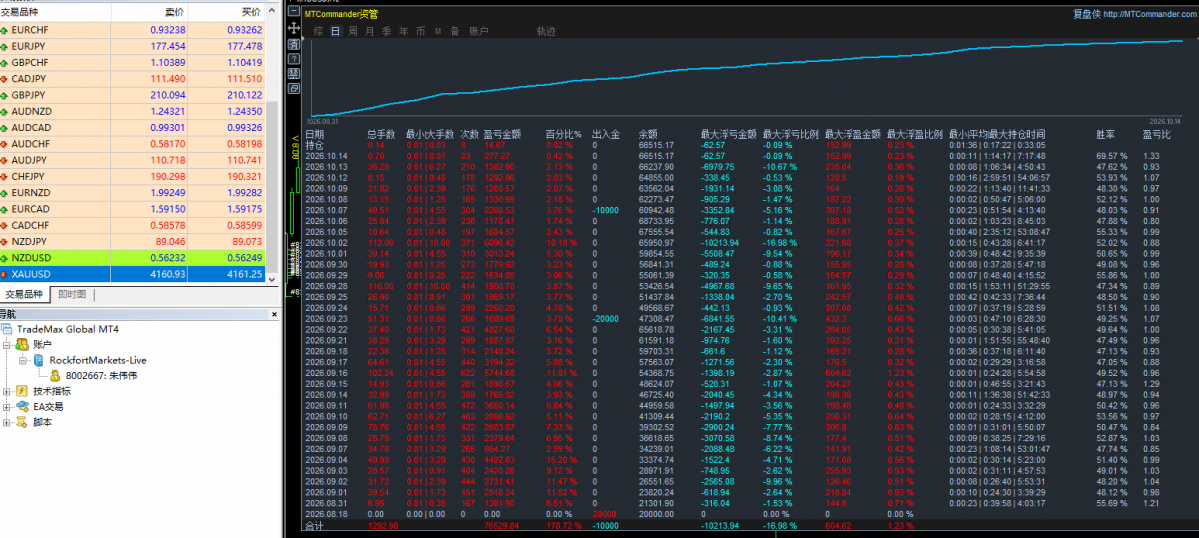The height and width of the screenshot is (538, 1199).
Task: Click the 盈亏金额 column header
Action: [x=502, y=134]
